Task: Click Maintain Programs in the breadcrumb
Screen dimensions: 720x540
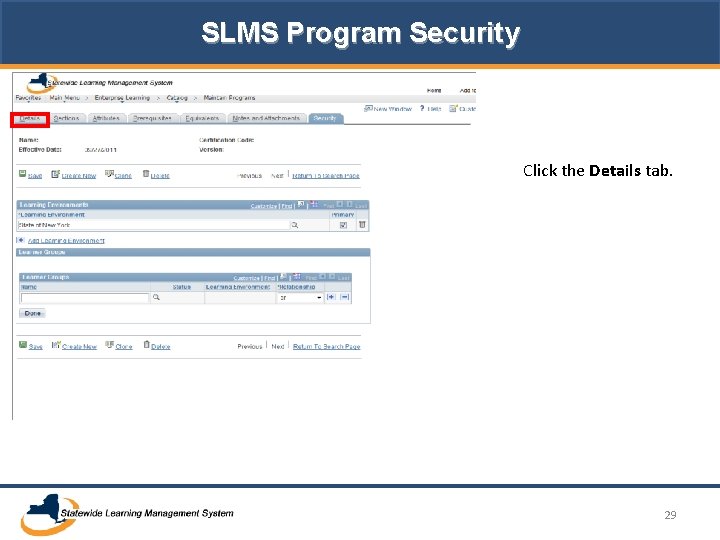Action: tap(229, 98)
